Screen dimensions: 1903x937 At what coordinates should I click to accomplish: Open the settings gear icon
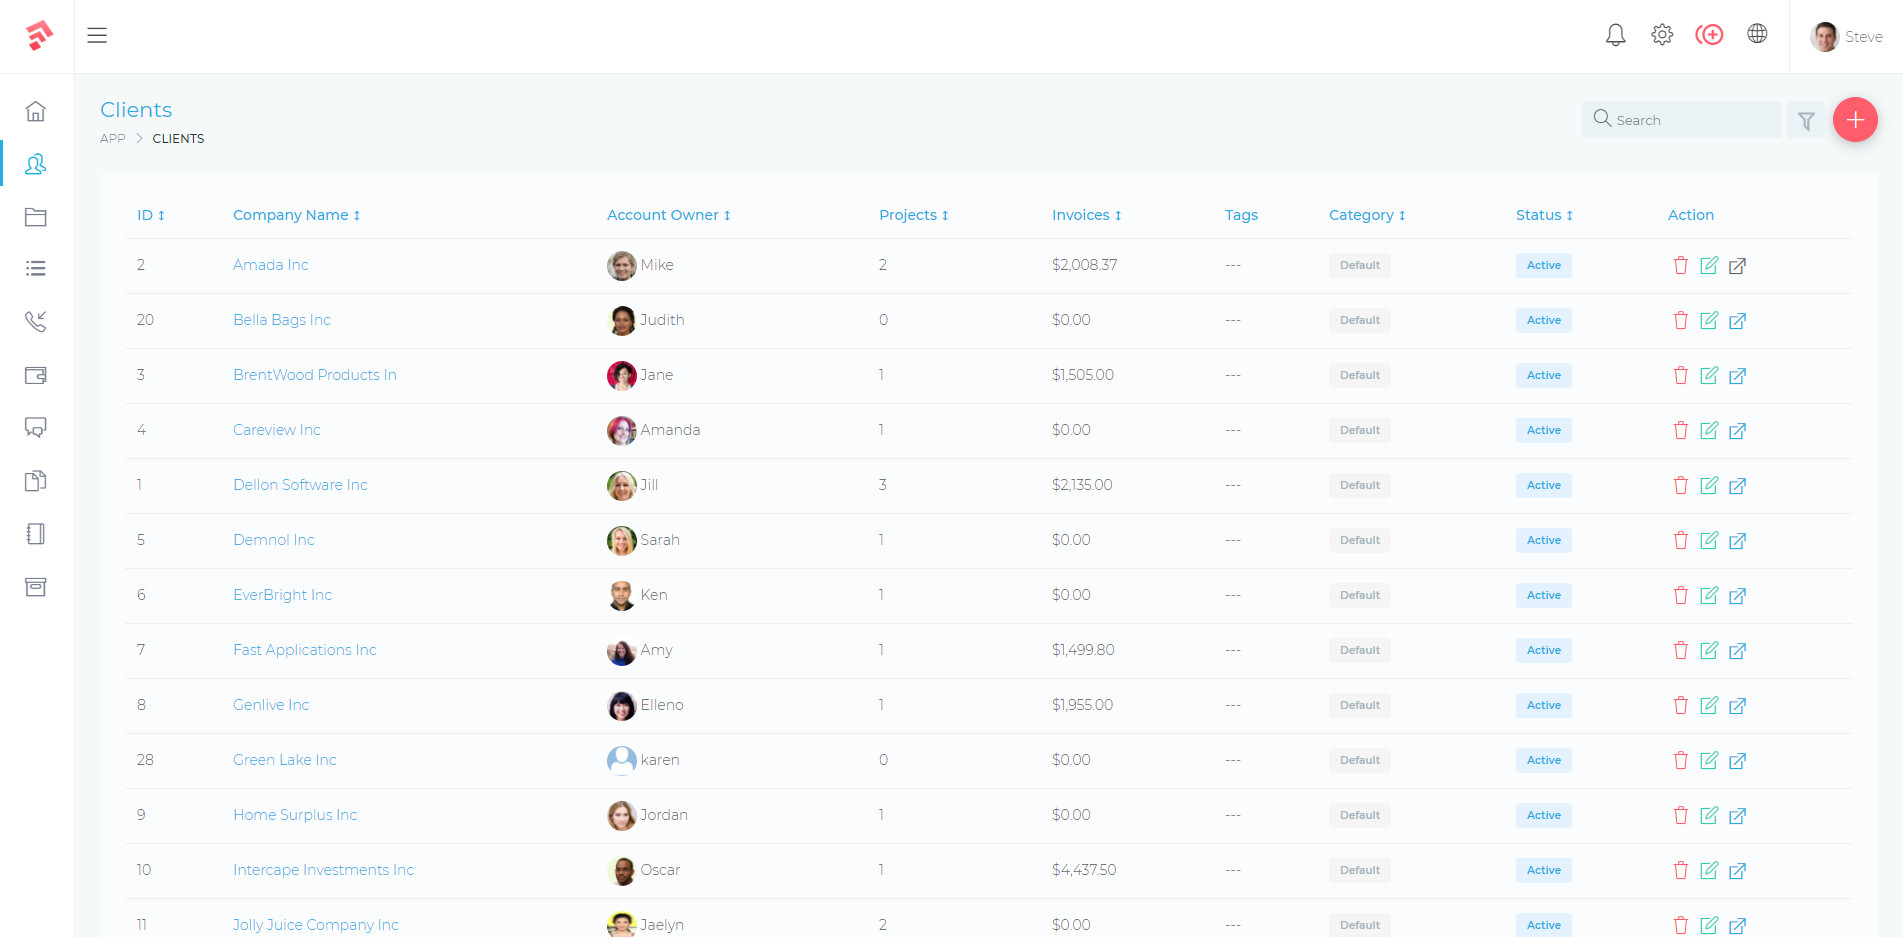[x=1662, y=34]
